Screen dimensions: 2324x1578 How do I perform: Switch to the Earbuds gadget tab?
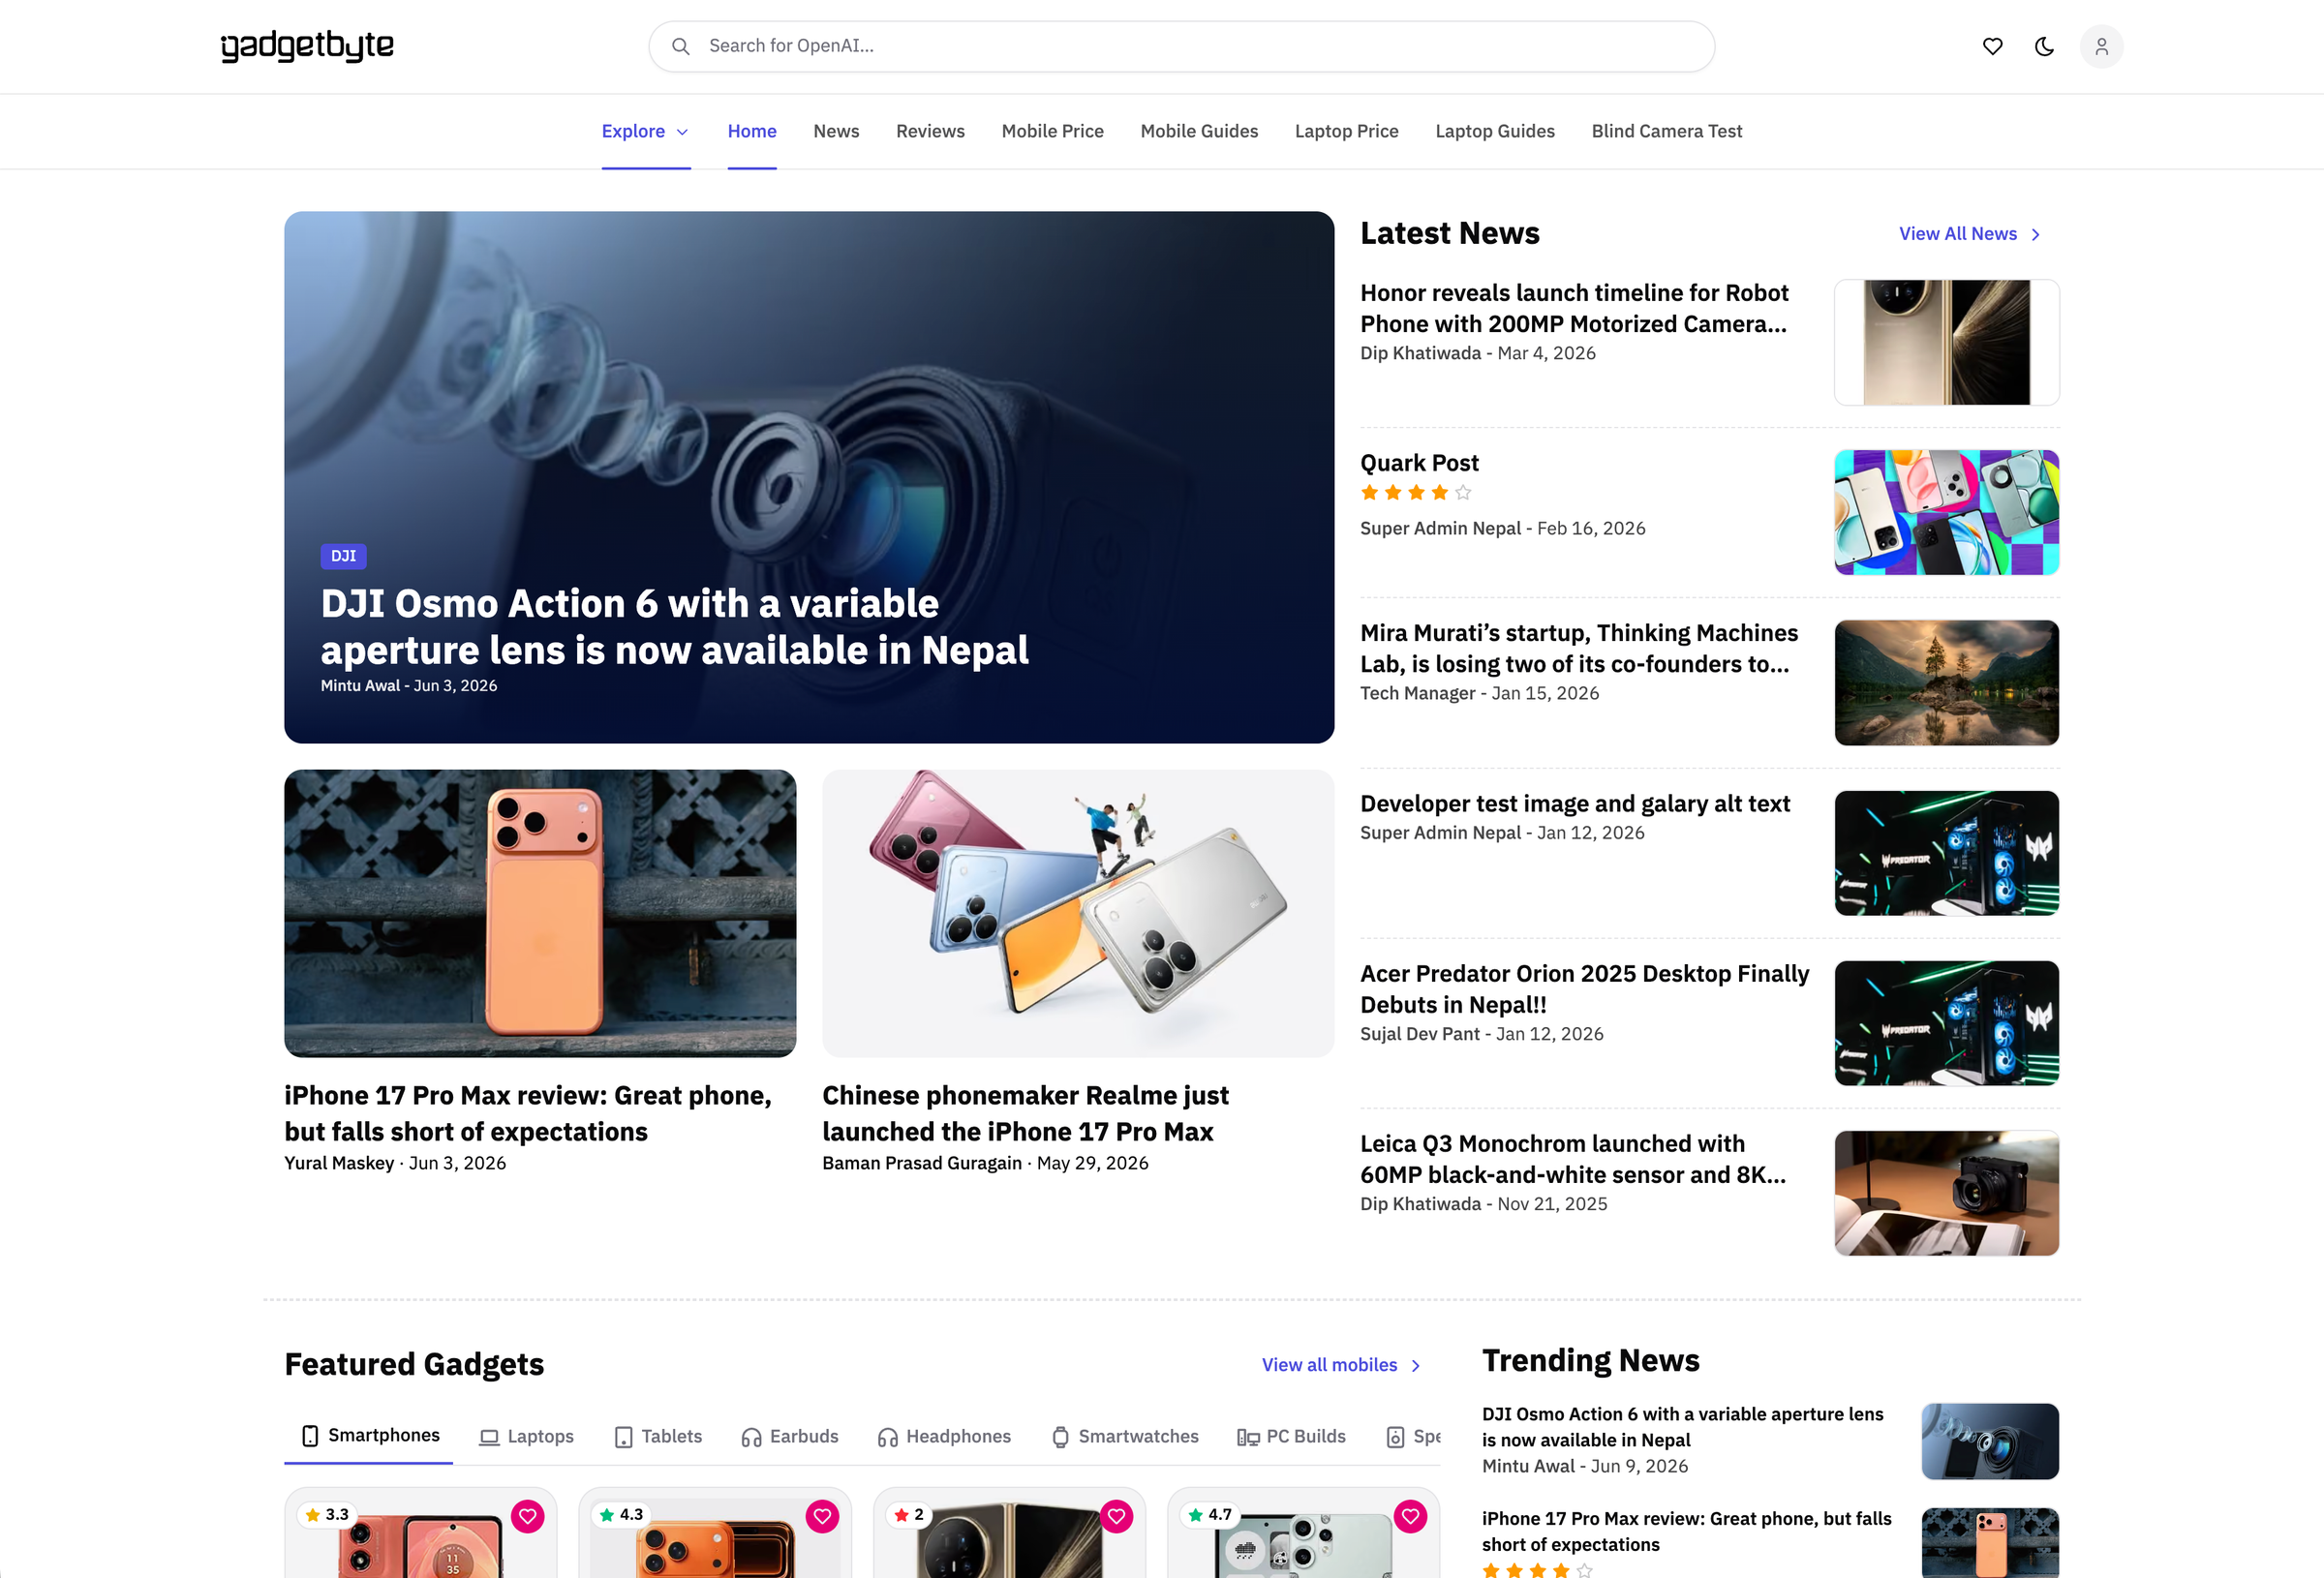789,1436
